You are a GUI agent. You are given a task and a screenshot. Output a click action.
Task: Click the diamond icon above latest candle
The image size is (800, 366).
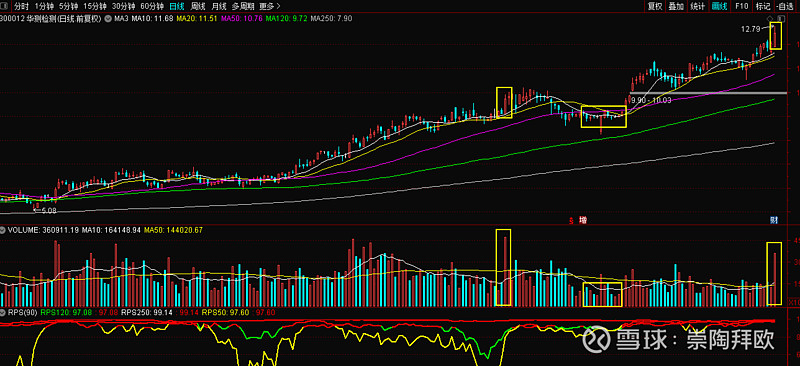770,19
